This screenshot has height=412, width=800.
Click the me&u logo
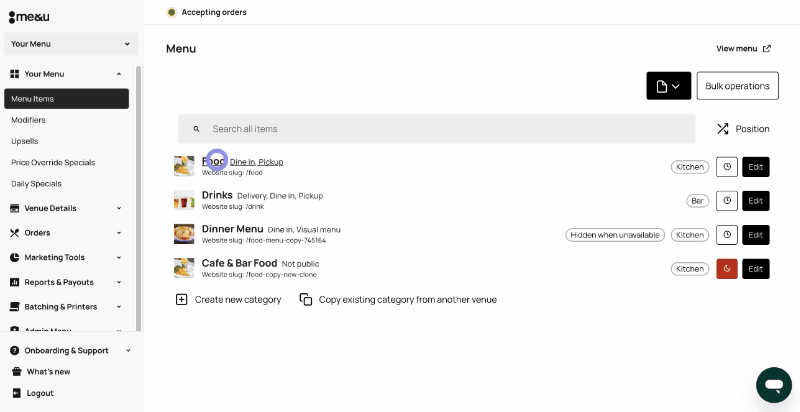click(29, 17)
